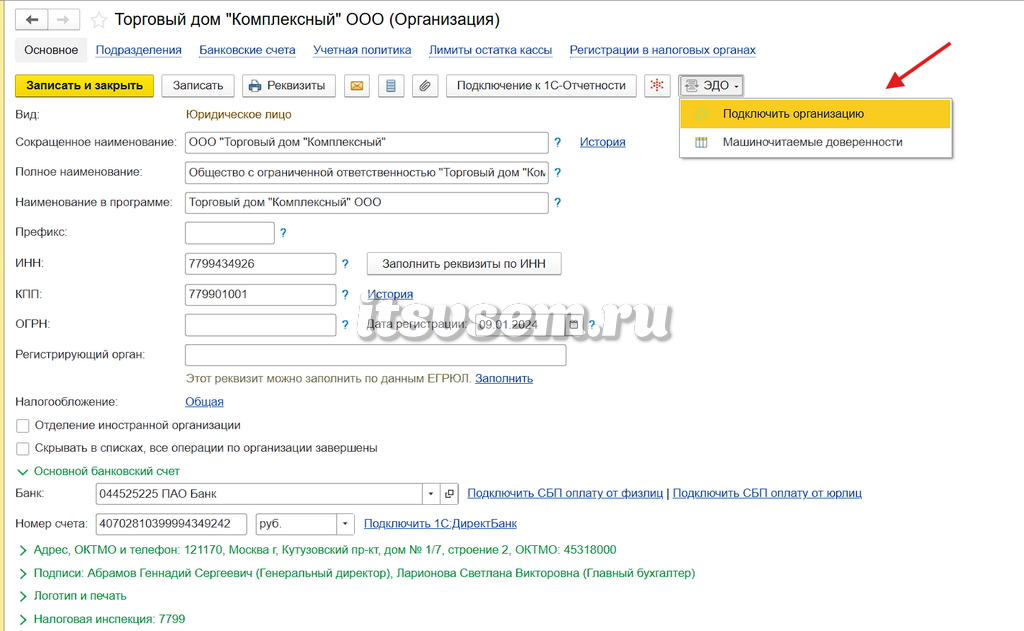Click the red snowflake icon next to 1С-Отчетность
1024x631 pixels.
click(x=657, y=86)
